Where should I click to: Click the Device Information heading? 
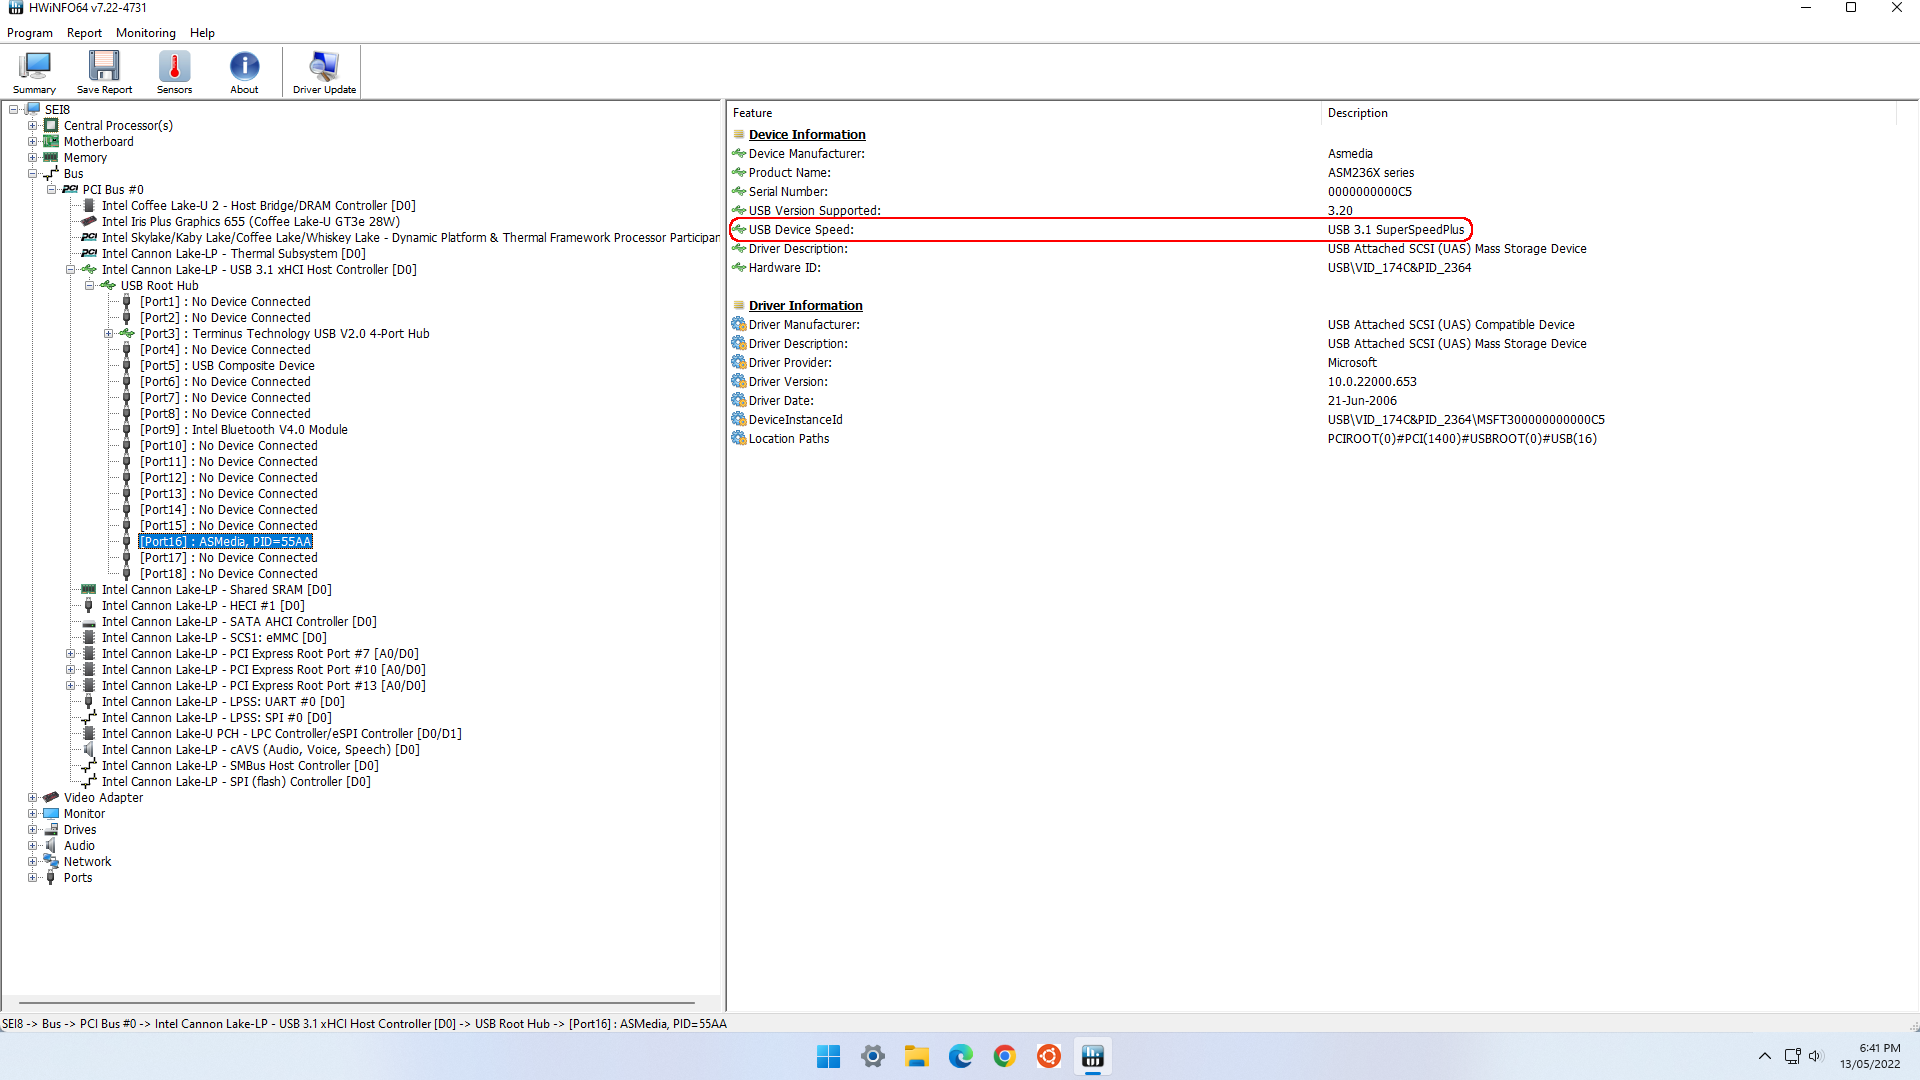click(807, 135)
